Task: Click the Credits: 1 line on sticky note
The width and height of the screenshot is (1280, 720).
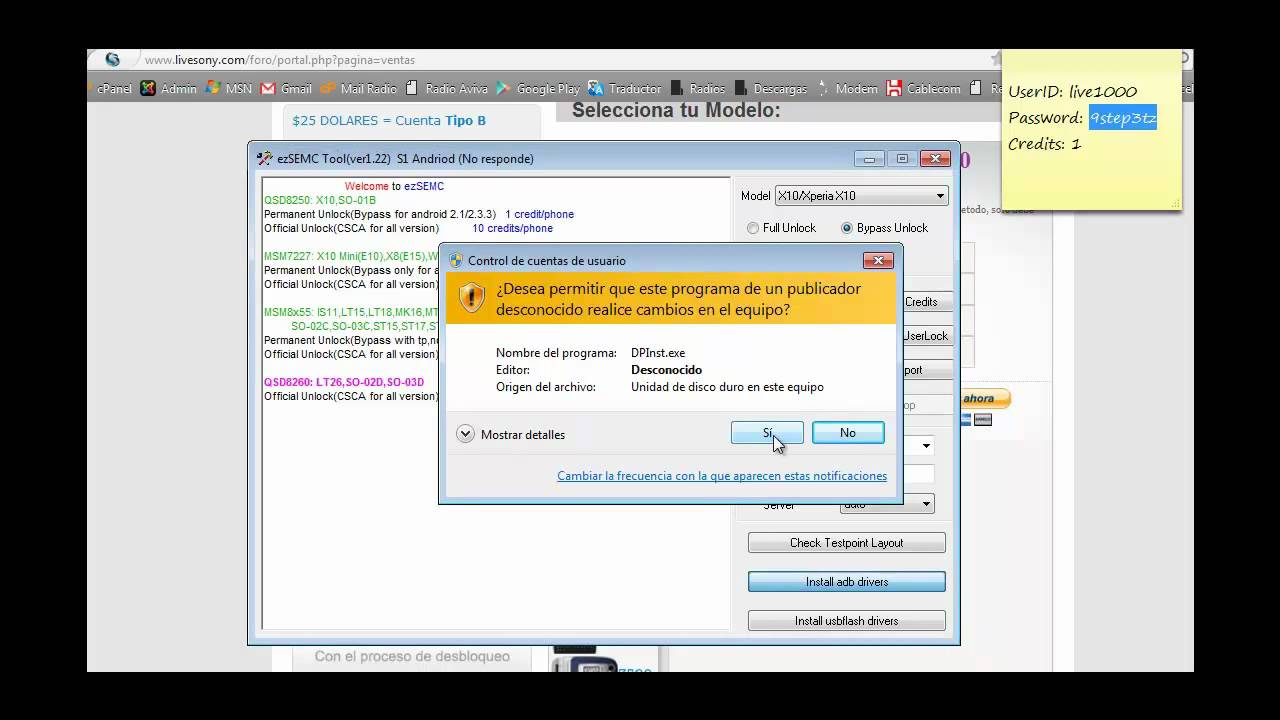Action: tap(1044, 144)
